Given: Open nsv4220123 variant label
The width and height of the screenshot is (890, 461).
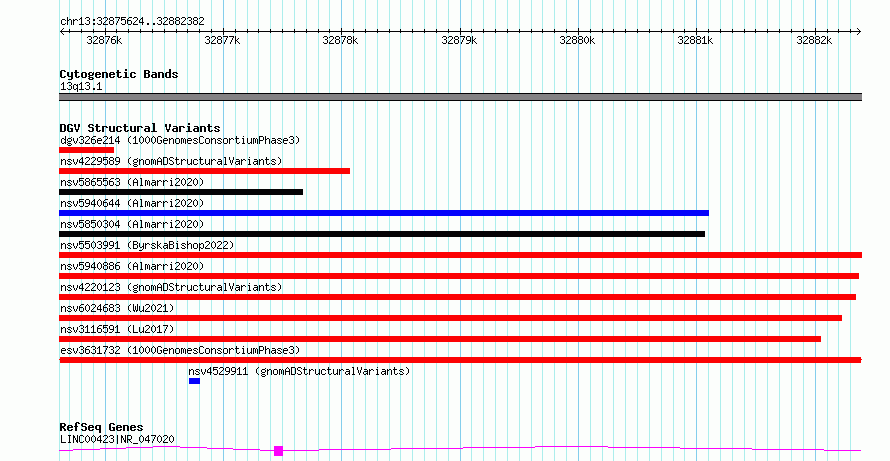Looking at the screenshot, I should pos(171,287).
